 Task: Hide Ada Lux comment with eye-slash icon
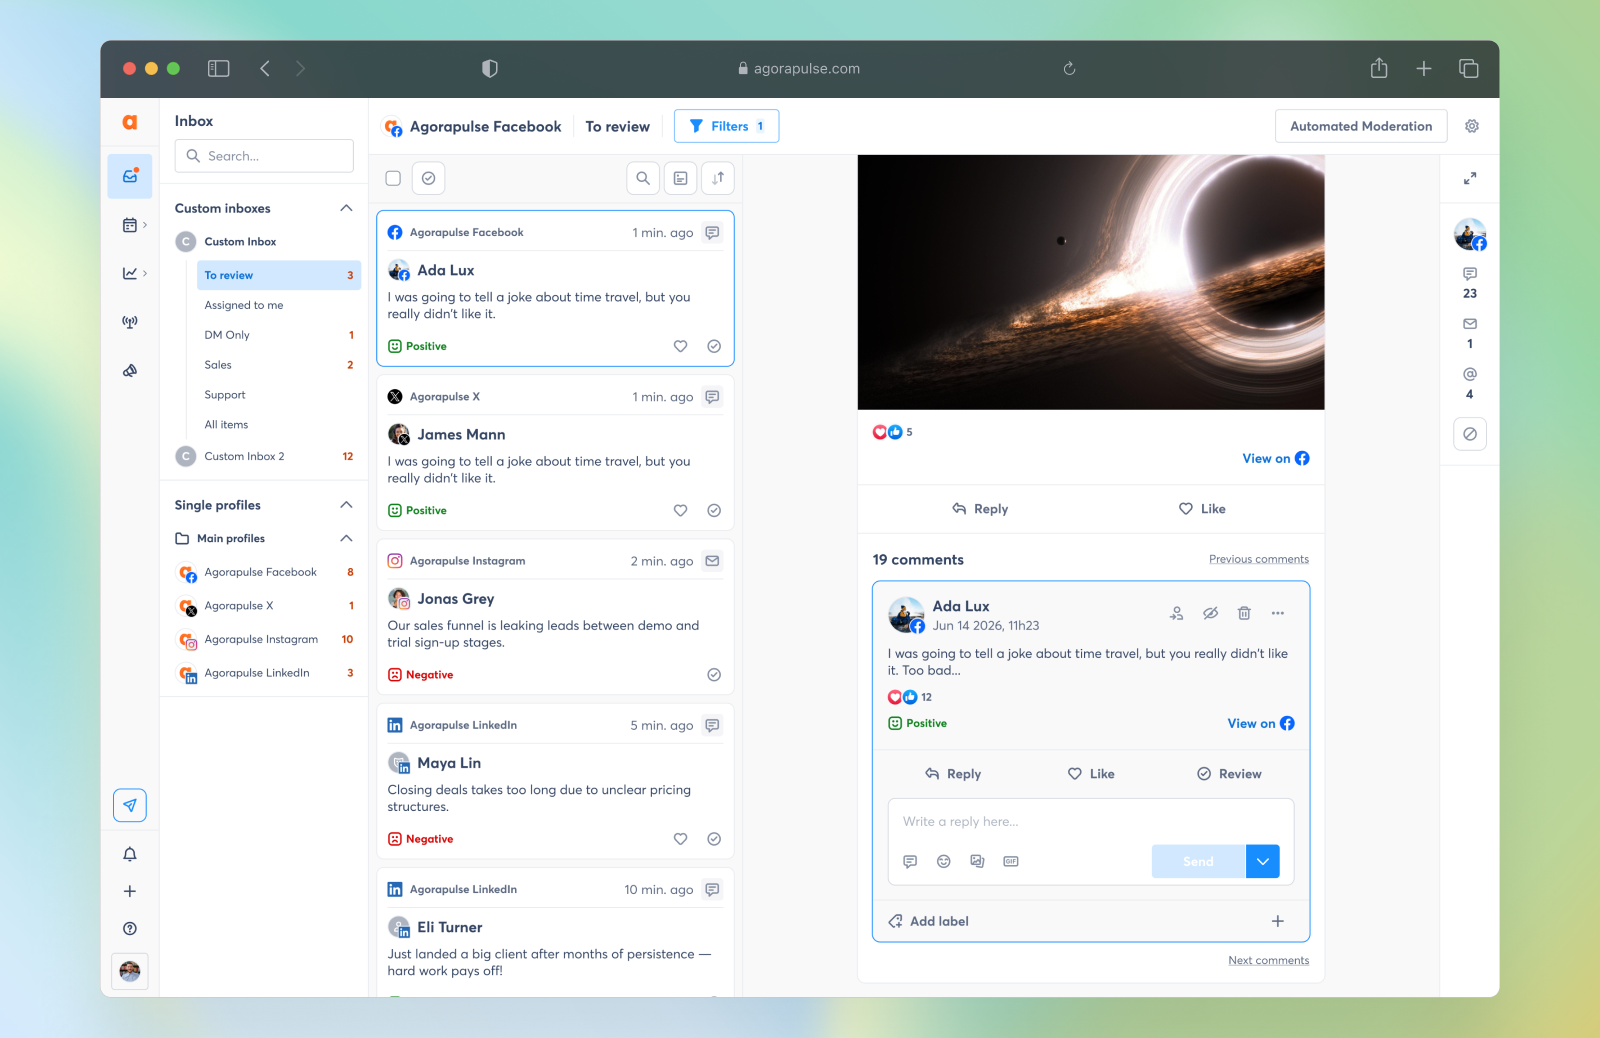pyautogui.click(x=1211, y=613)
